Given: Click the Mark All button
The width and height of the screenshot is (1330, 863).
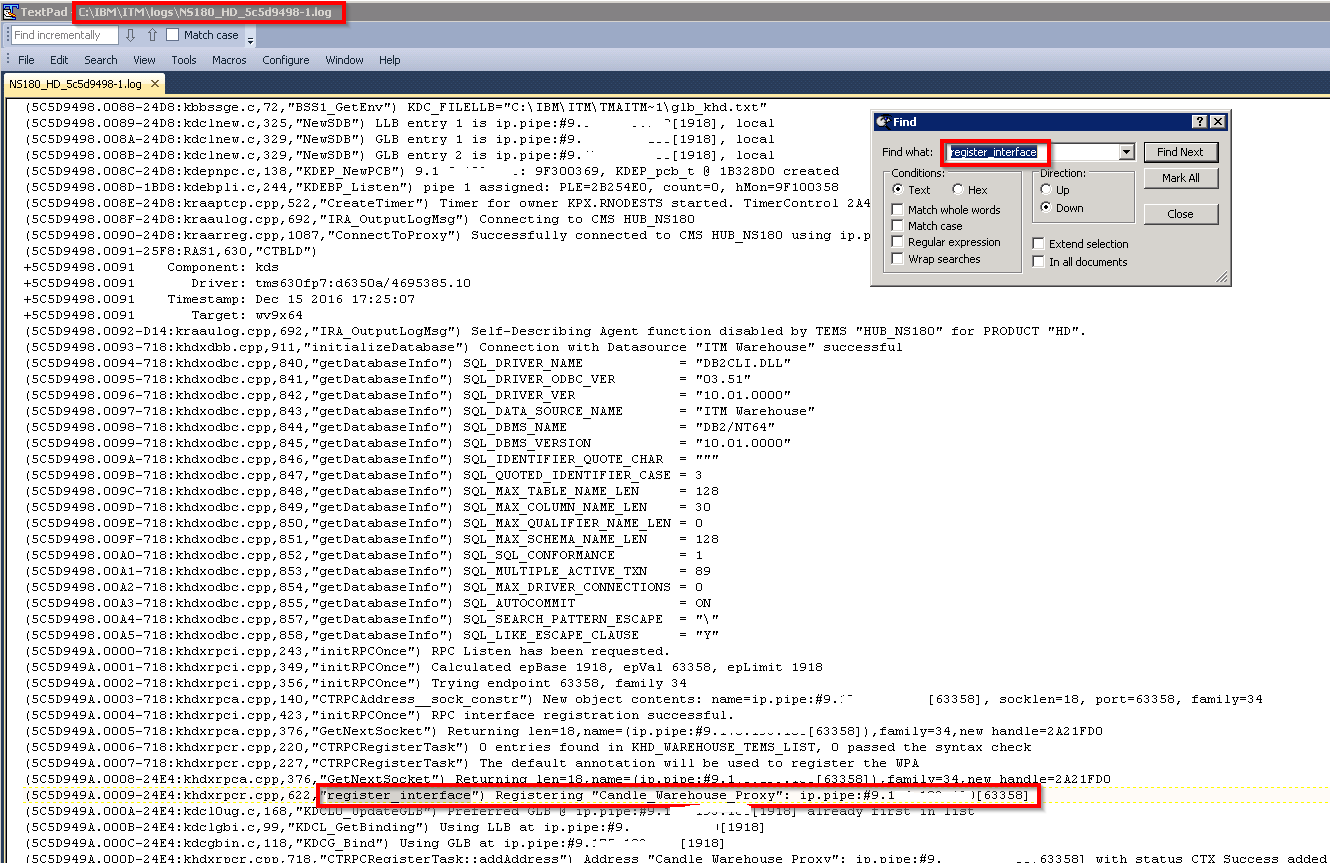Looking at the screenshot, I should [1180, 178].
